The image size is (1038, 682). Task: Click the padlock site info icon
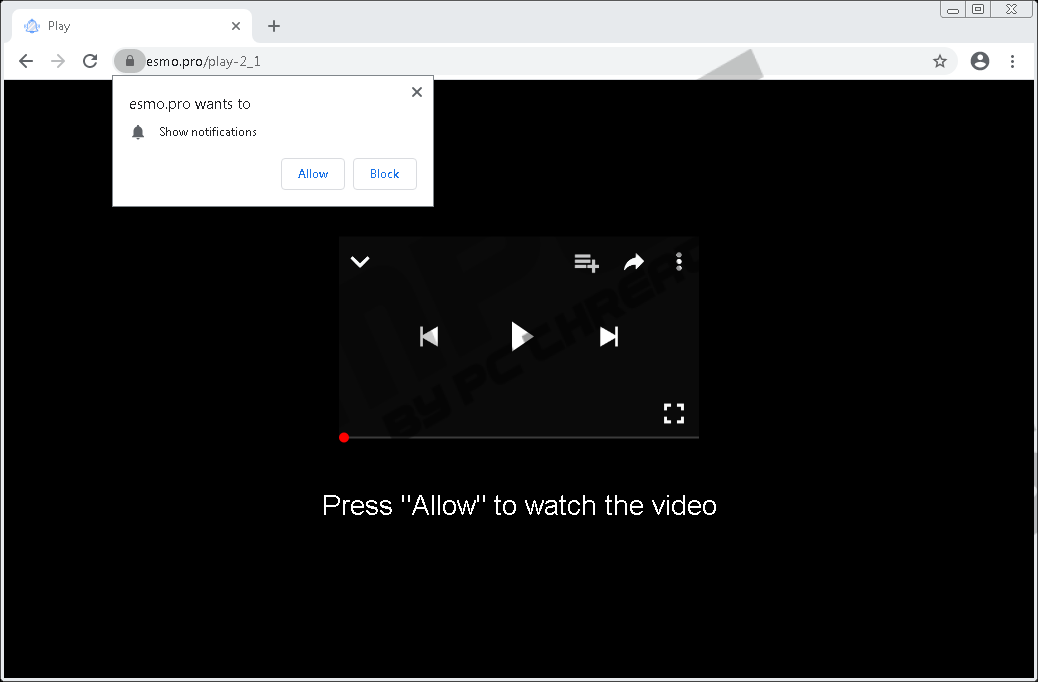[x=129, y=61]
